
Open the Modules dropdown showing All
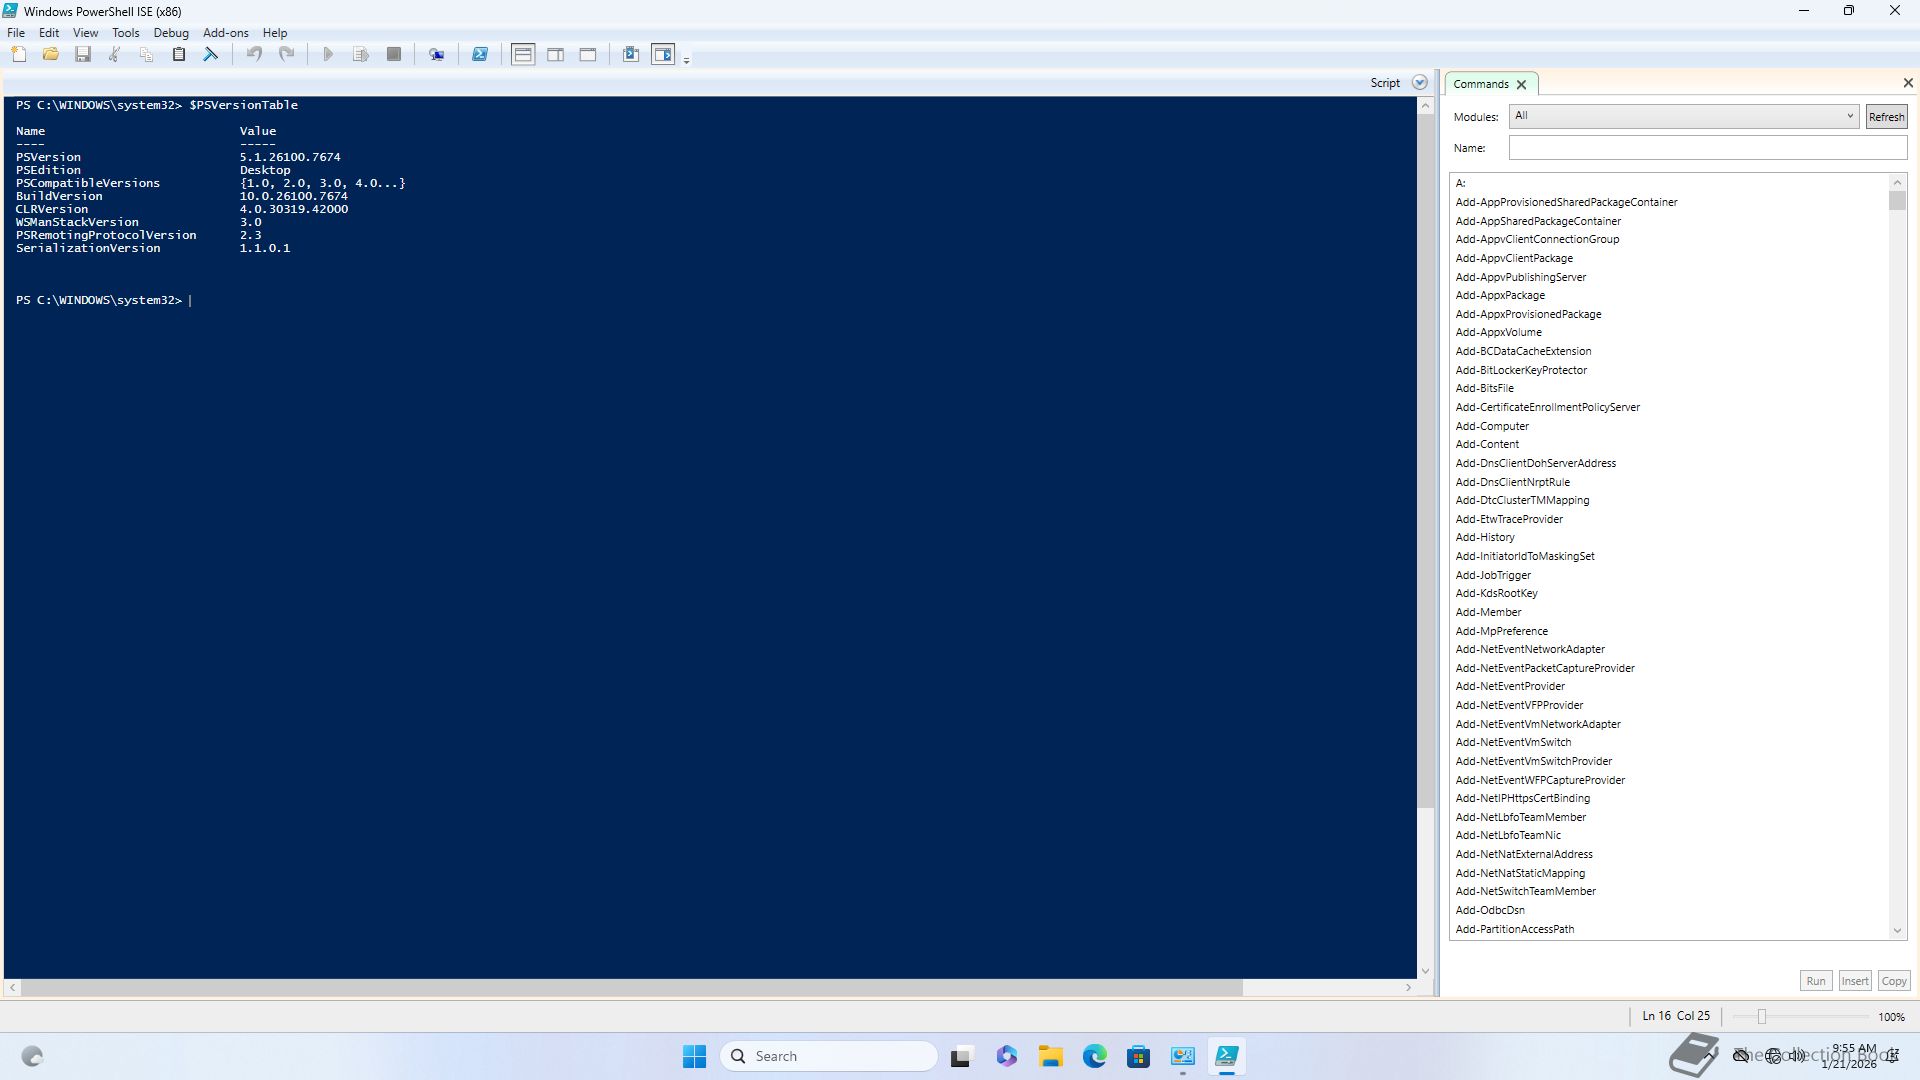coord(1683,116)
